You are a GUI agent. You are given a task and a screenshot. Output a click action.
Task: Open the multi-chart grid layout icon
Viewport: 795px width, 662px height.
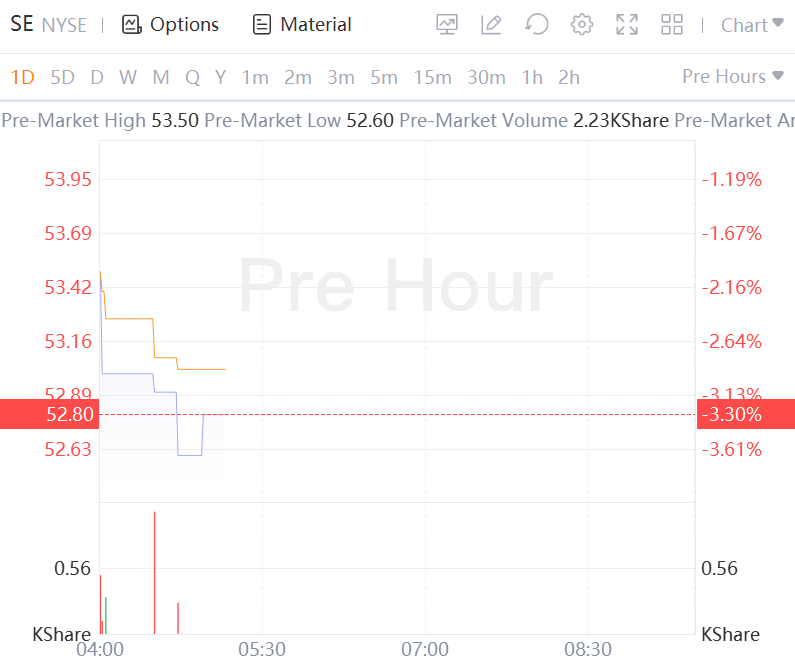(x=672, y=25)
